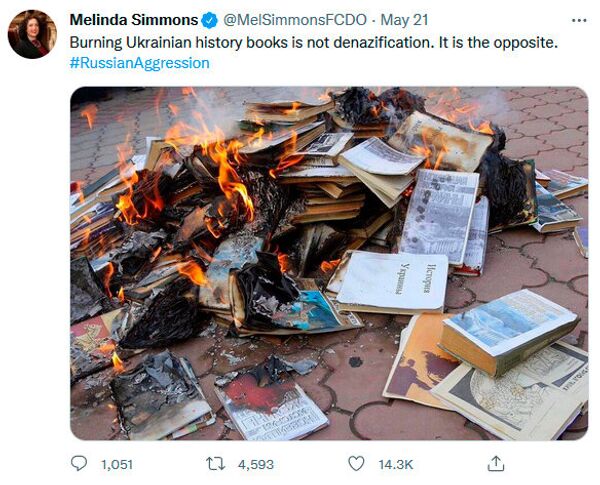Retweet using the retweet arrows icon
Screen dimensions: 600x485
point(215,464)
